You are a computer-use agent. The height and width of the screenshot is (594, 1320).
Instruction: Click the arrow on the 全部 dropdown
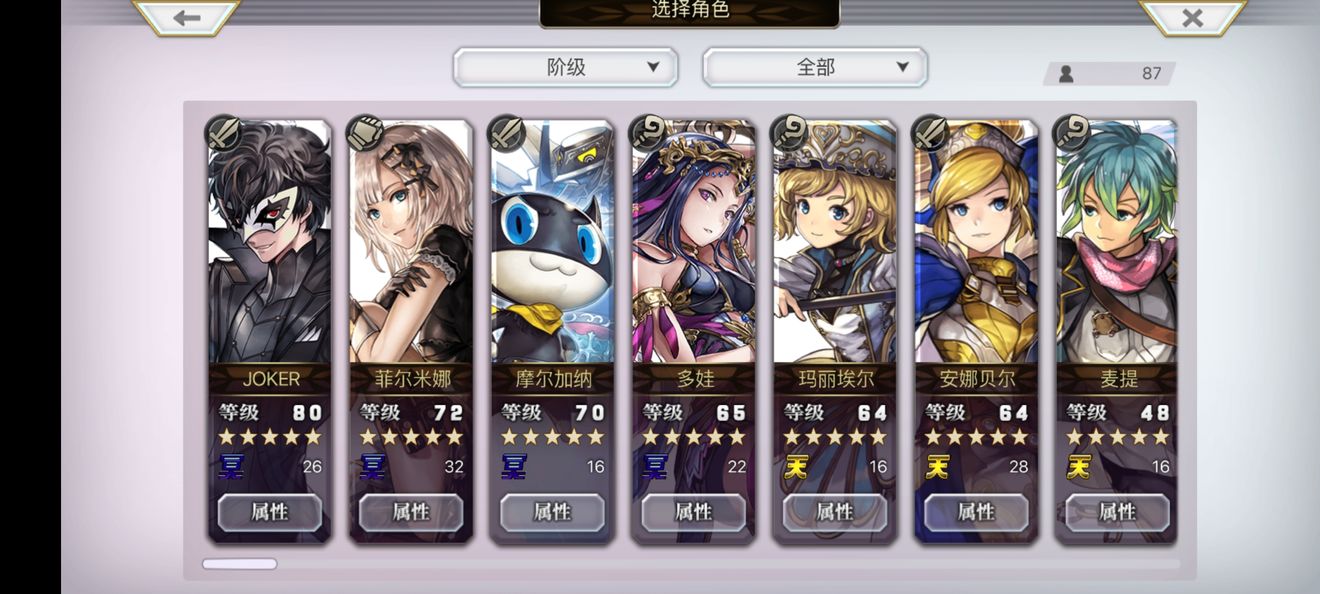pyautogui.click(x=902, y=67)
